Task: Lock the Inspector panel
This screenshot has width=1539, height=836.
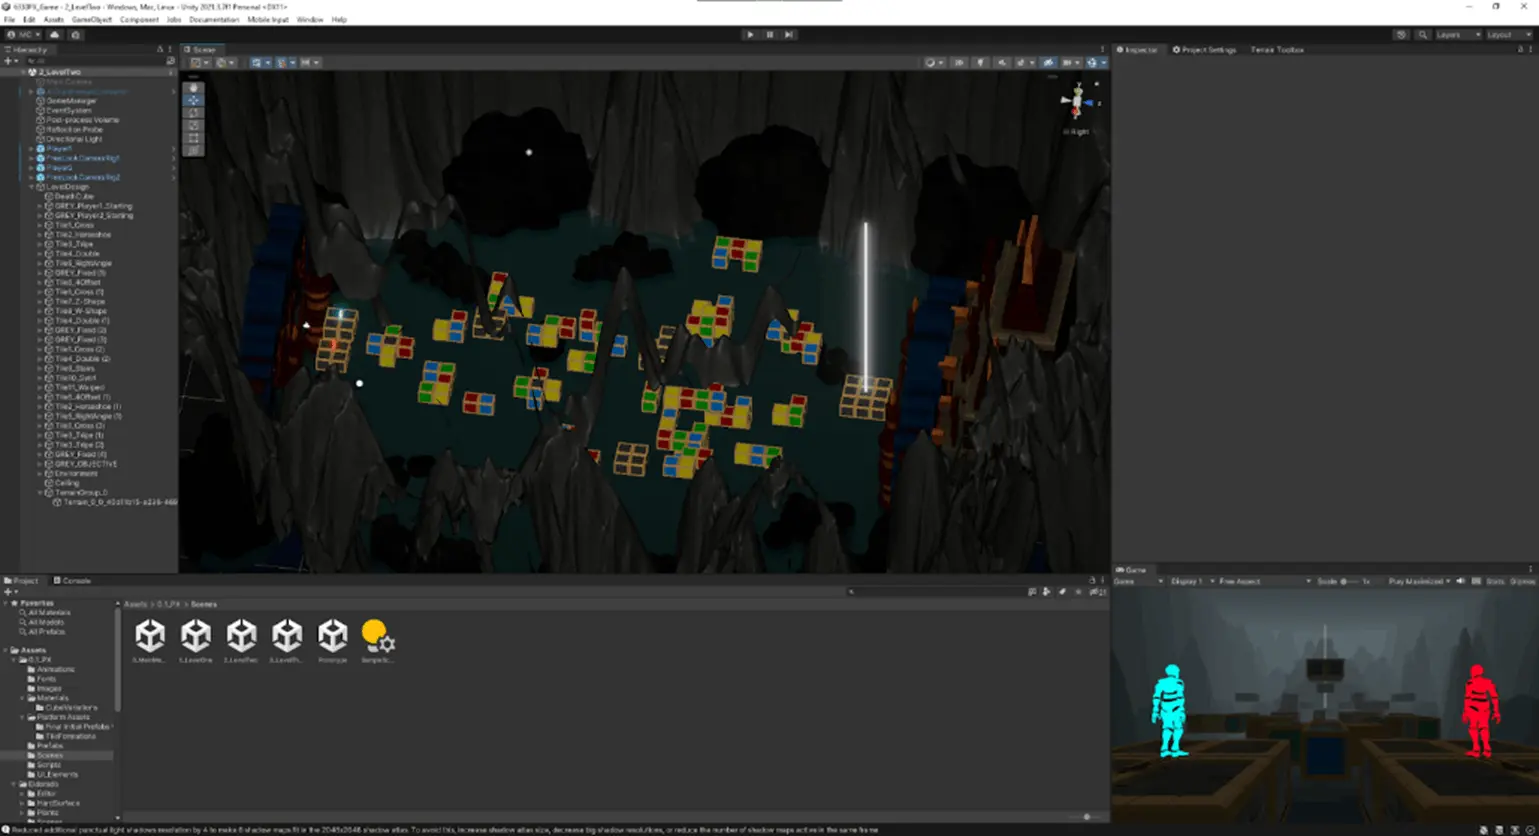Action: click(x=1521, y=49)
